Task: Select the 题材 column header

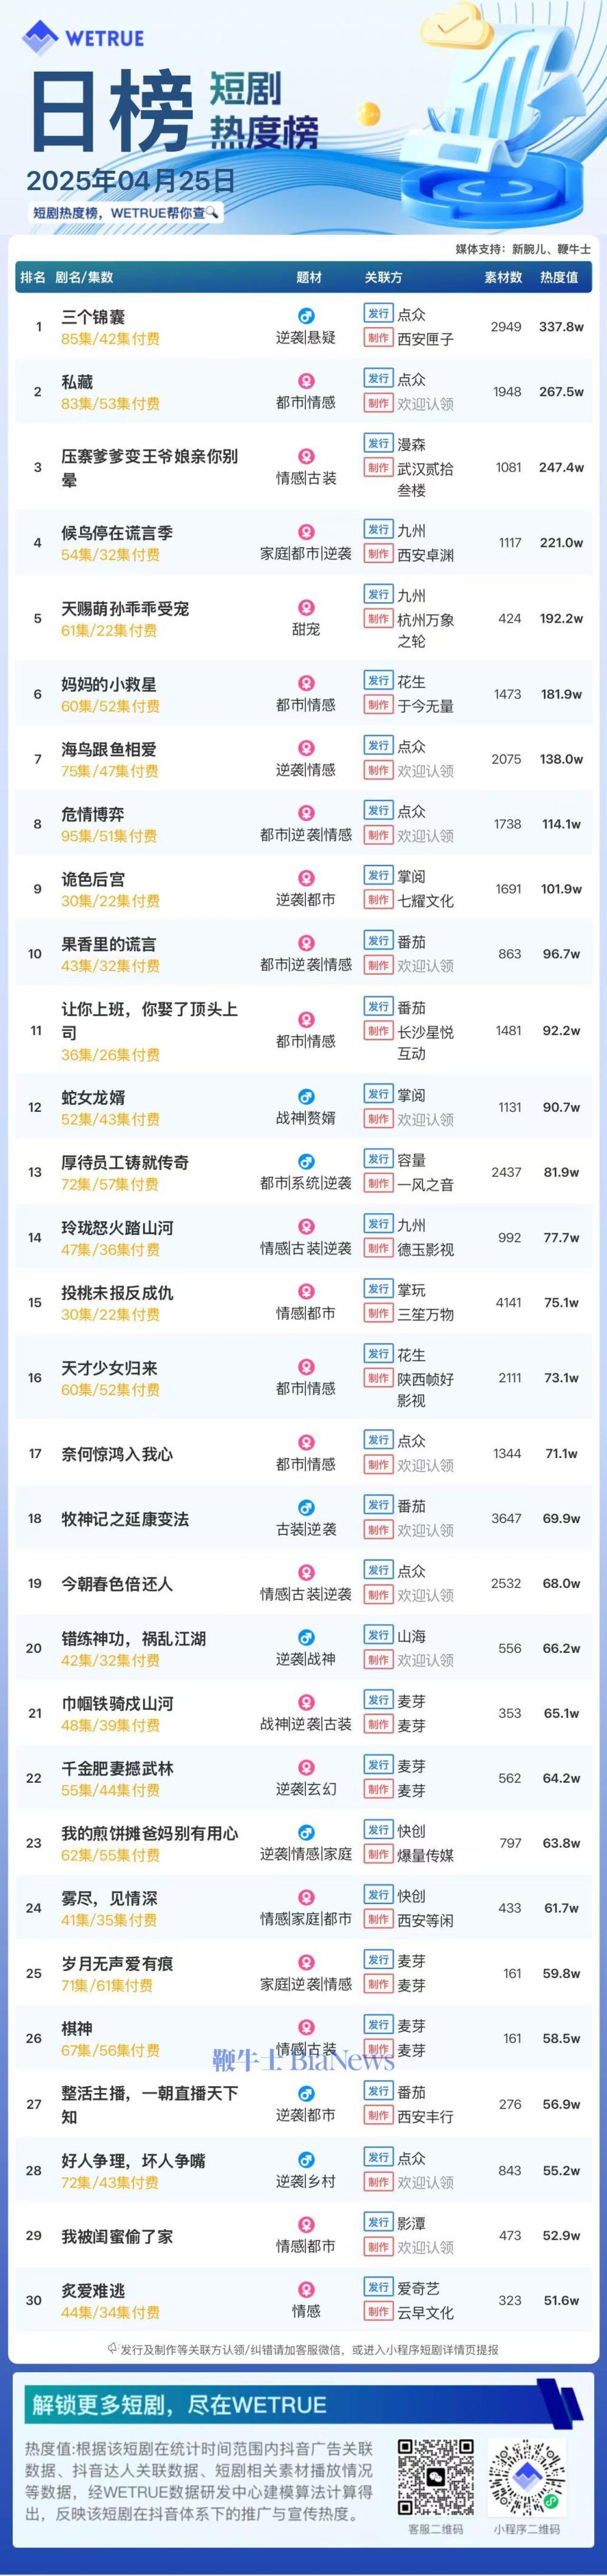Action: click(x=309, y=277)
